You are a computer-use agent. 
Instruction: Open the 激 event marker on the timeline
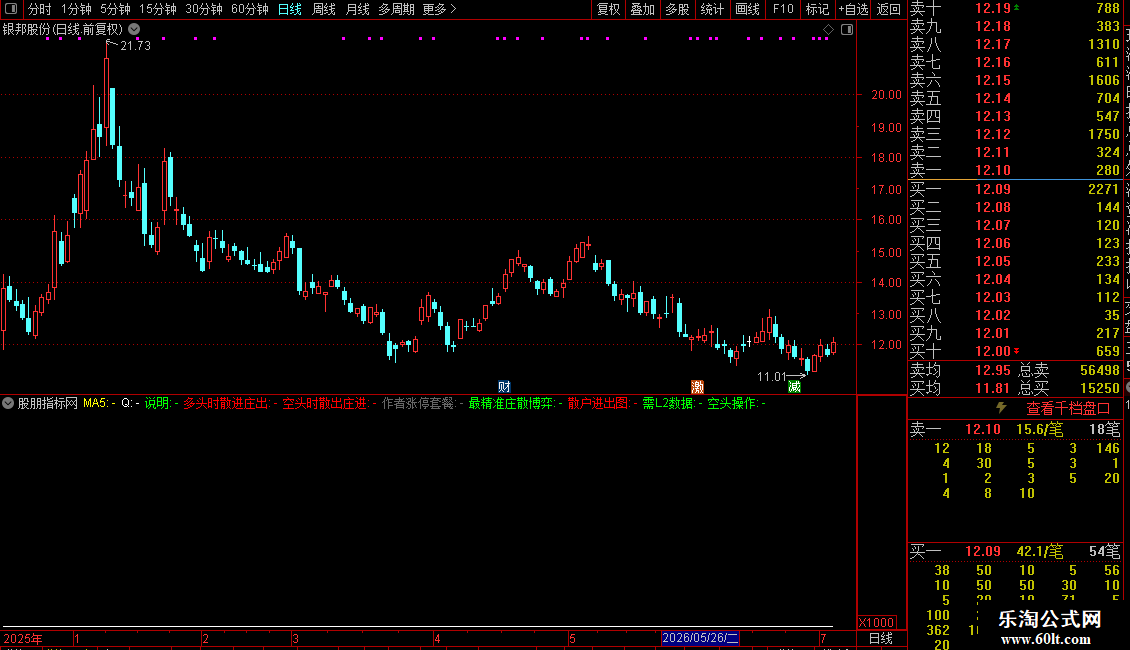(697, 387)
